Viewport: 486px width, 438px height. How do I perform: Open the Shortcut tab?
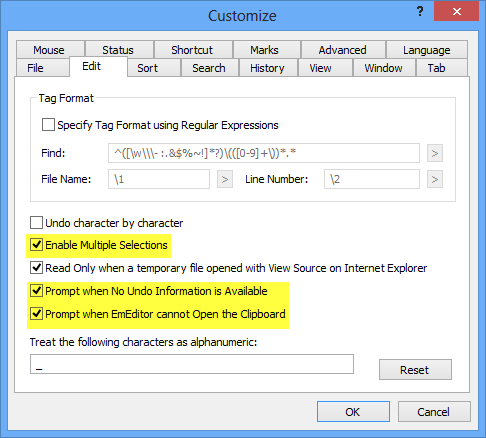pyautogui.click(x=192, y=50)
